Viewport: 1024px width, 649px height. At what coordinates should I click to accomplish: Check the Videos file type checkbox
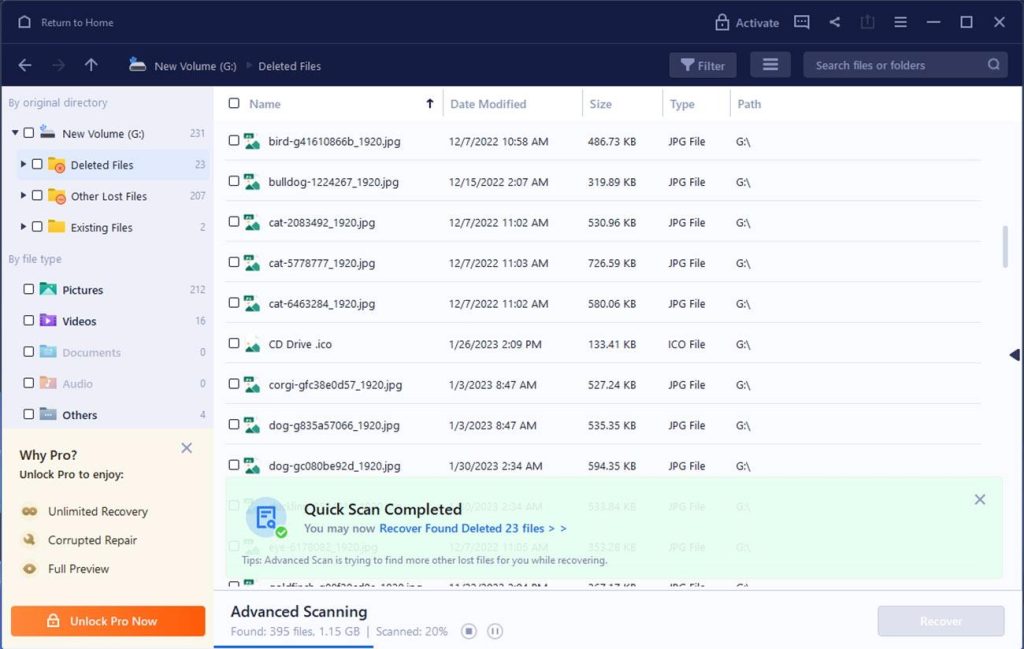(x=29, y=320)
